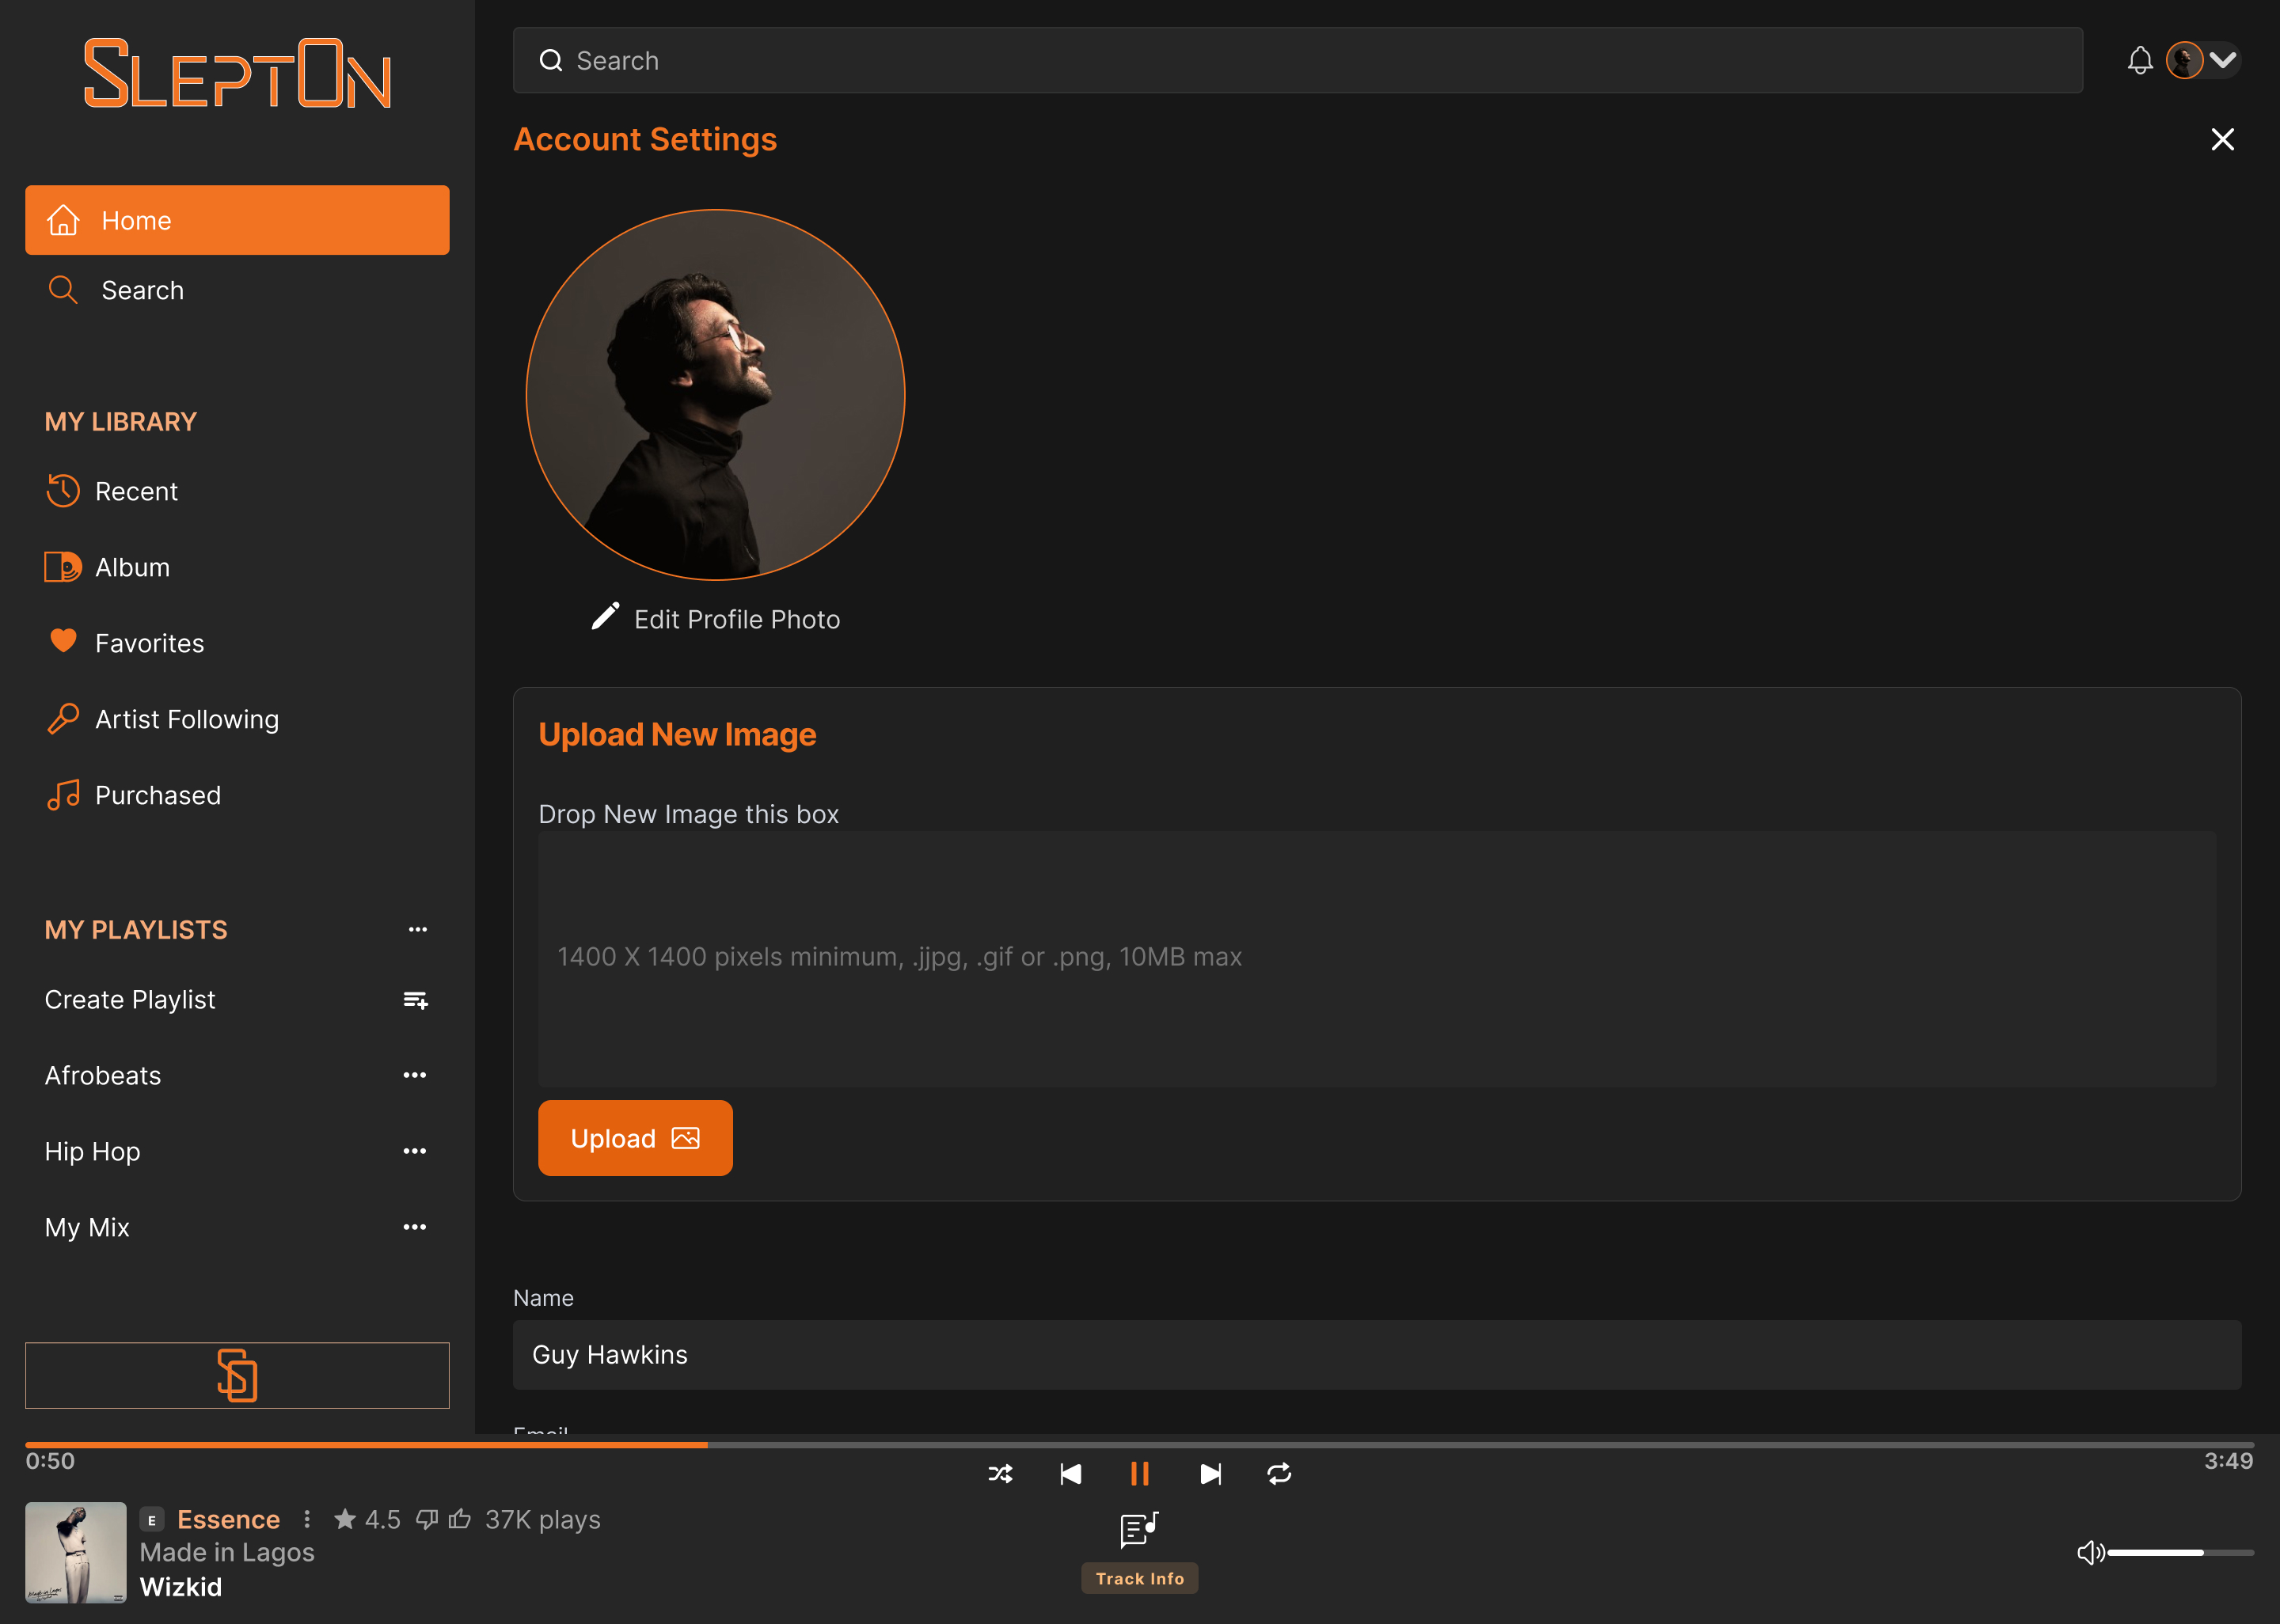This screenshot has width=2280, height=1624.
Task: Adjust the volume slider
Action: (2179, 1552)
